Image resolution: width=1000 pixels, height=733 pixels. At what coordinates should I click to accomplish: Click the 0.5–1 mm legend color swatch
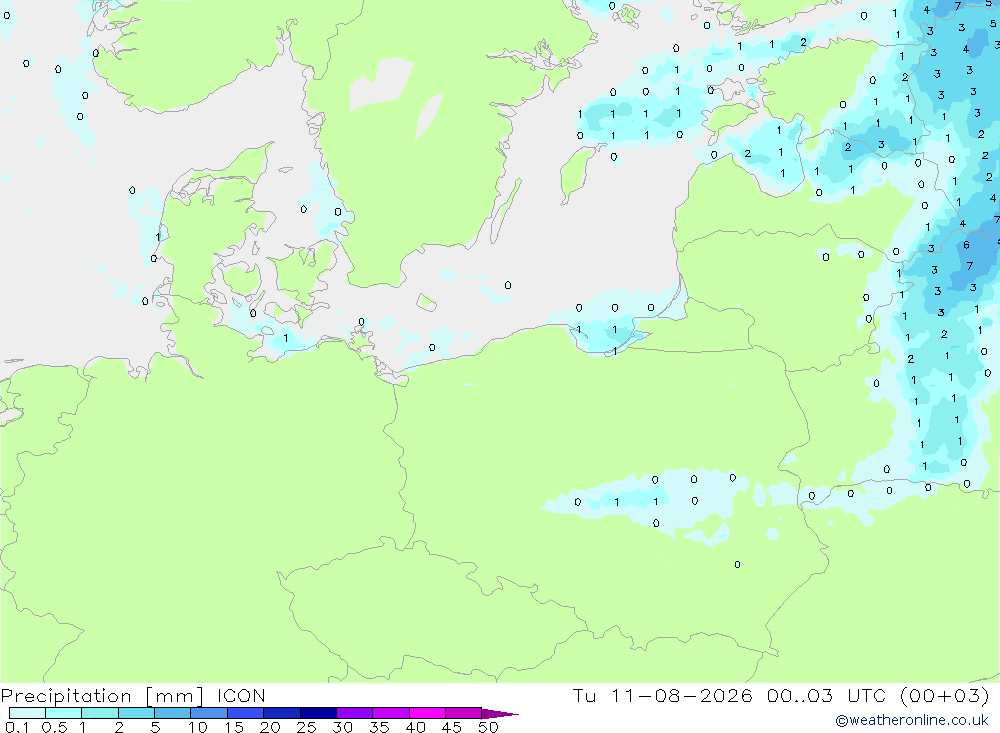point(64,713)
